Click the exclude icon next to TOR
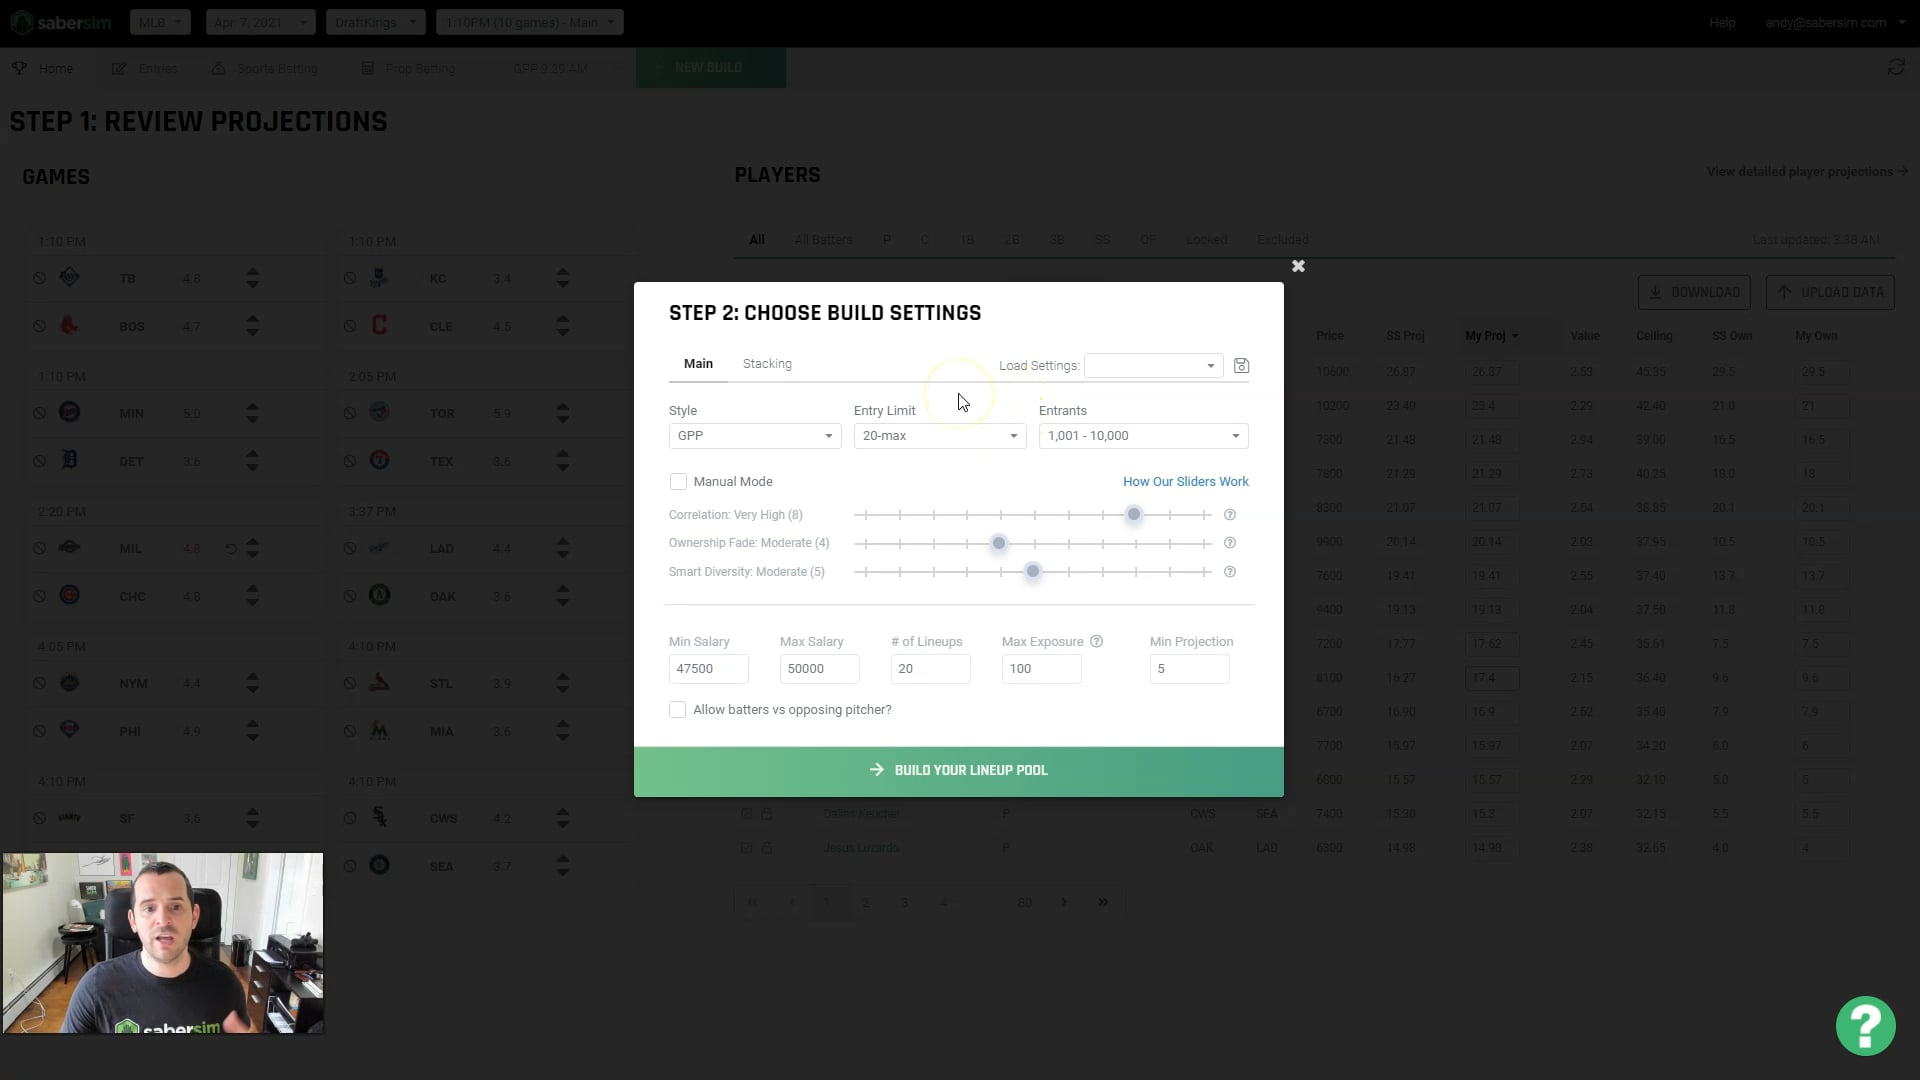This screenshot has height=1080, width=1920. (x=350, y=413)
